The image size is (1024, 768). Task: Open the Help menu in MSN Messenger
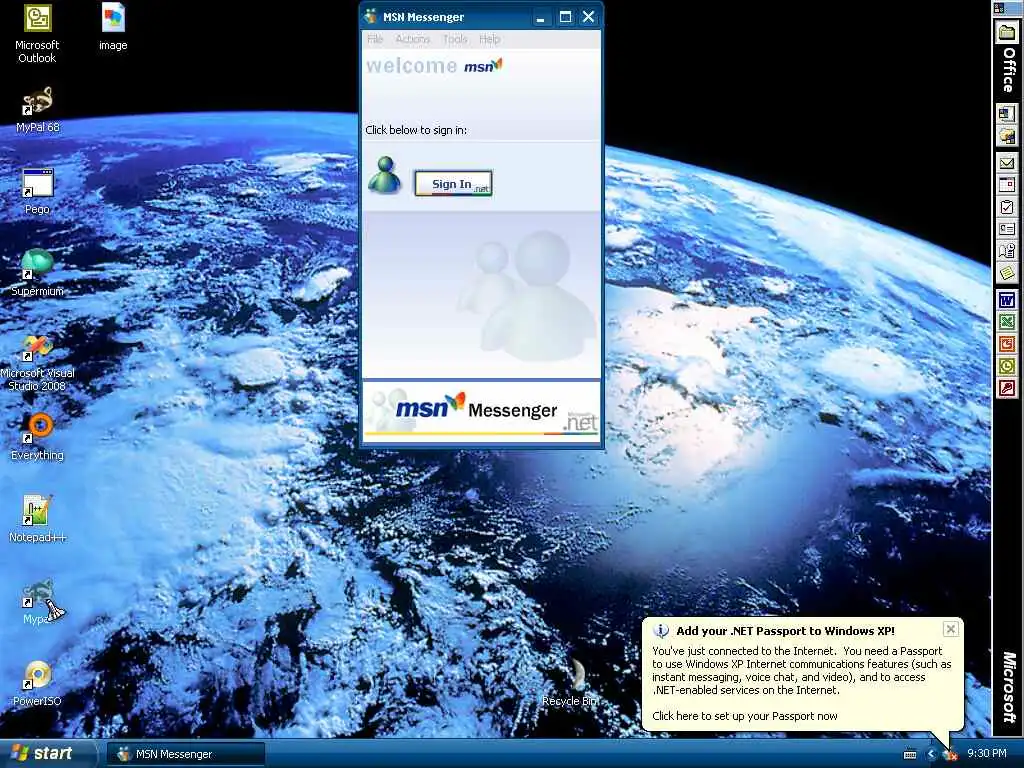click(x=490, y=39)
